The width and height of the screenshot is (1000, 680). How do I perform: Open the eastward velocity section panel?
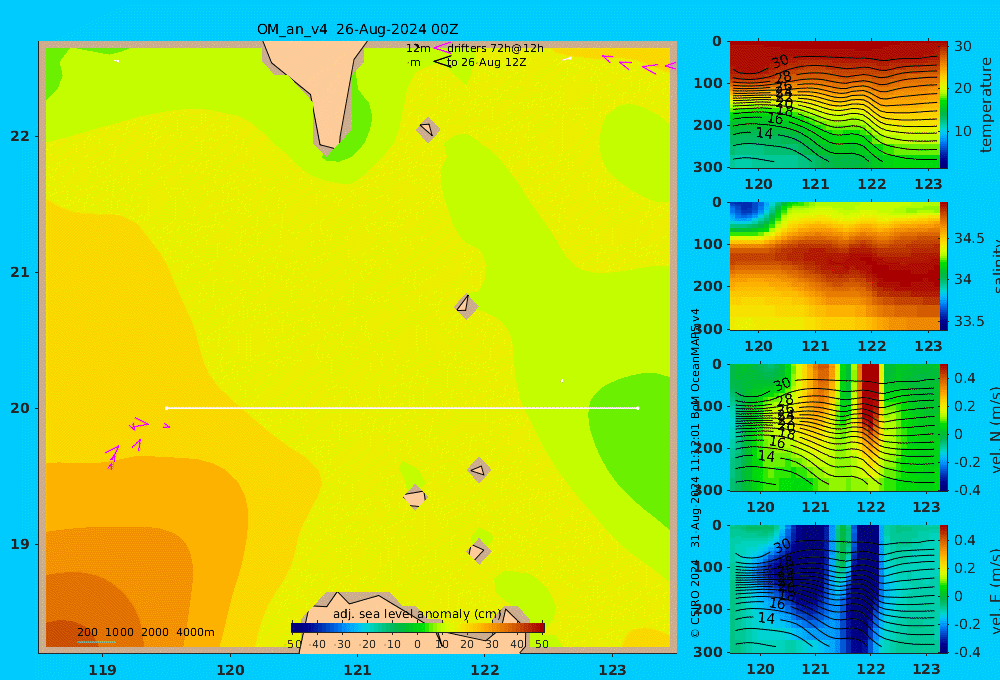834,589
